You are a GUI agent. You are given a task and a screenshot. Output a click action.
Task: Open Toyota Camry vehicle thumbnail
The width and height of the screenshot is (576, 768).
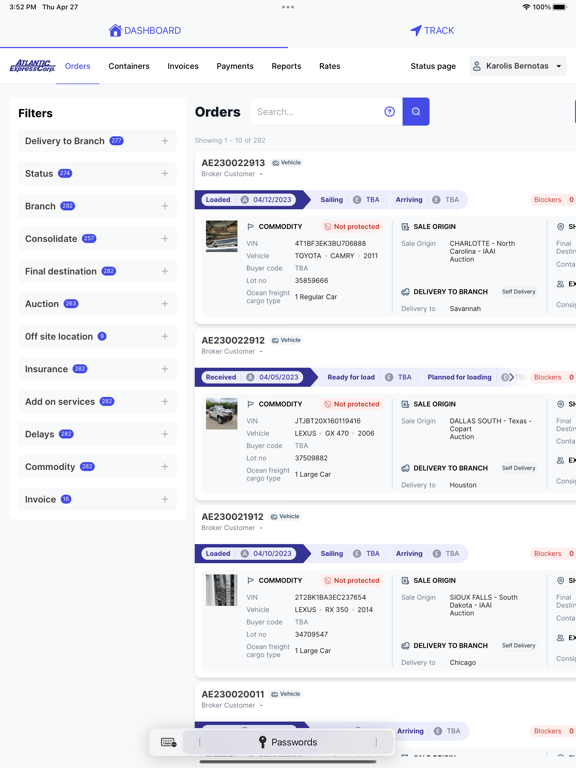point(221,236)
